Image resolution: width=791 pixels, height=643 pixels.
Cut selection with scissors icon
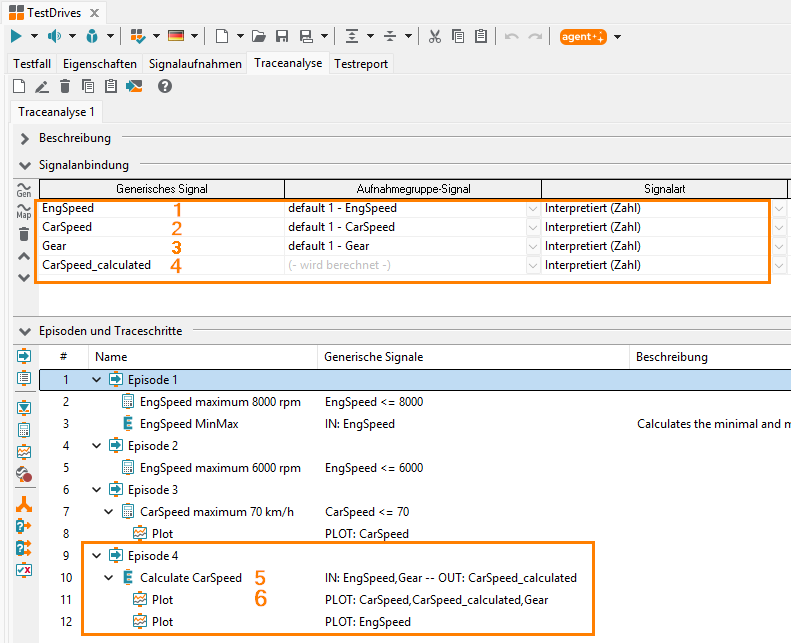(x=434, y=36)
